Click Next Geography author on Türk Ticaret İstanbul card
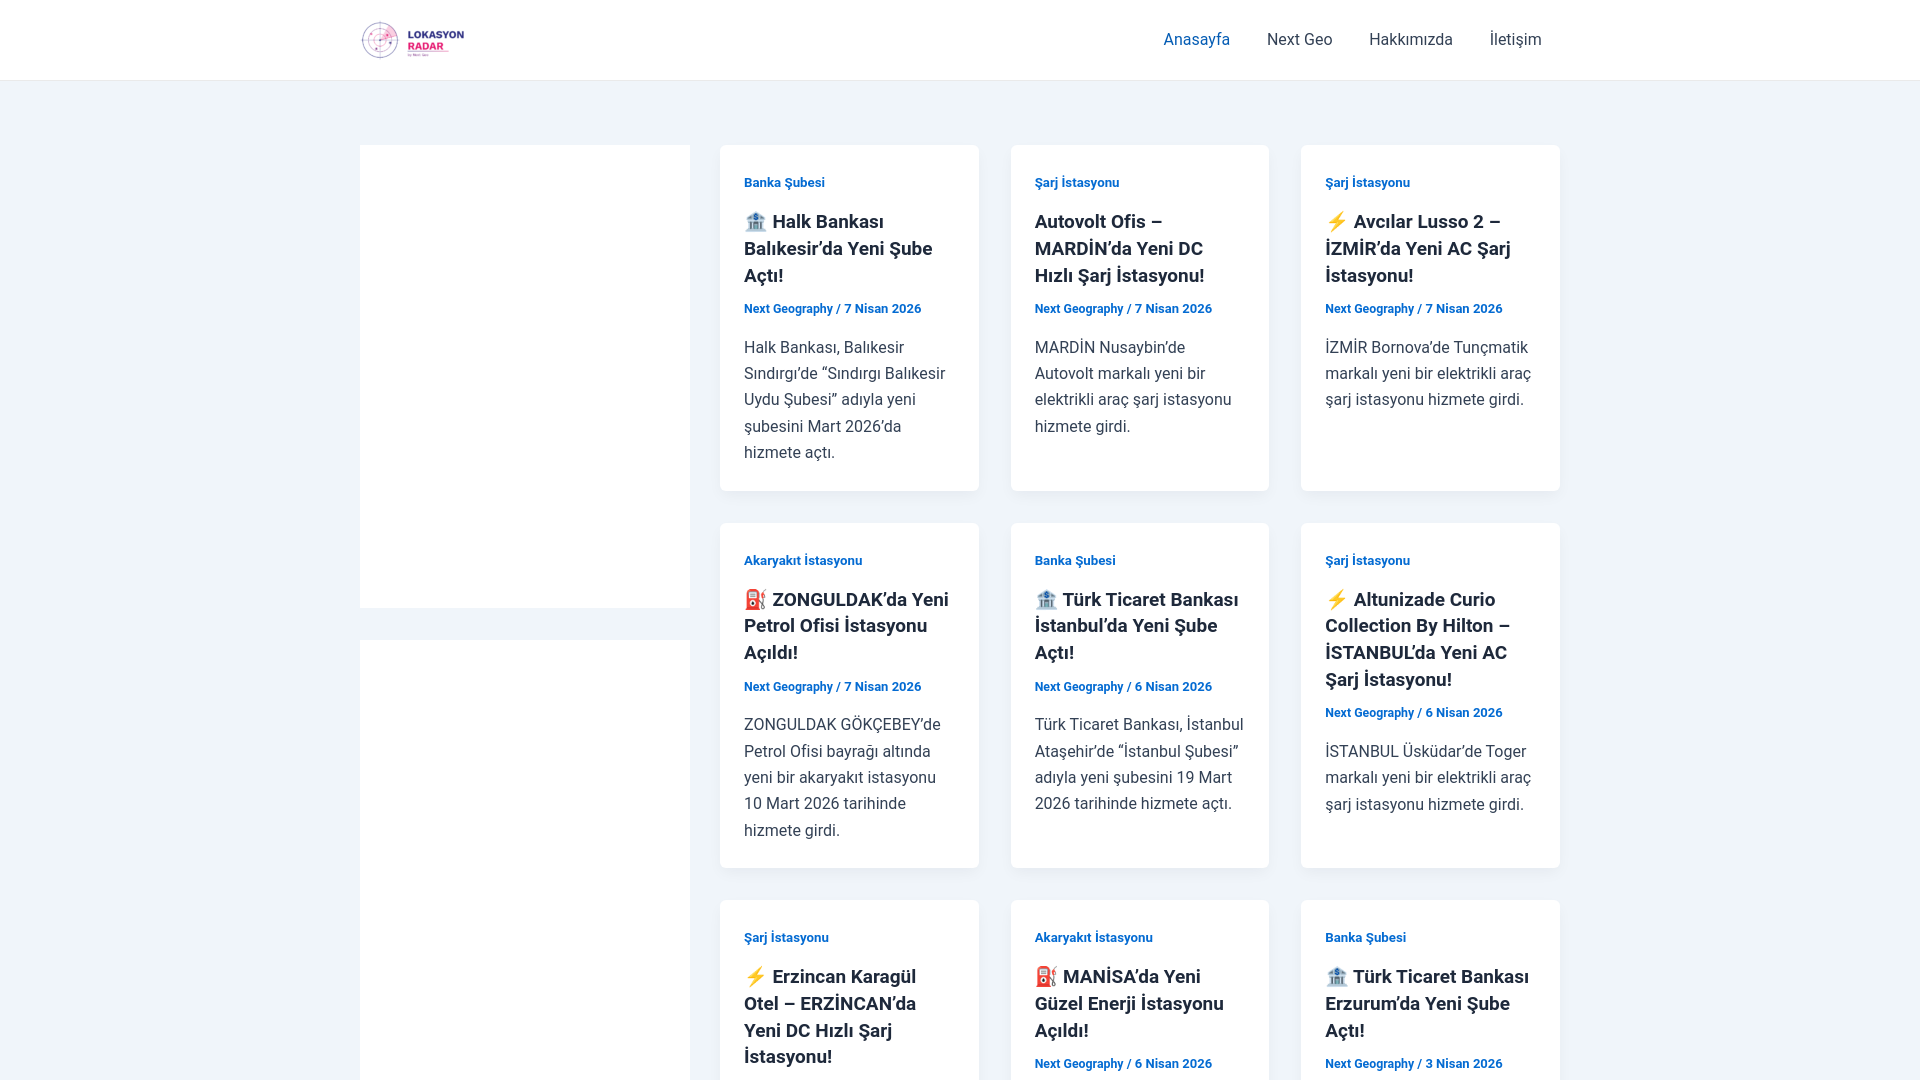The height and width of the screenshot is (1080, 1920). 1079,687
